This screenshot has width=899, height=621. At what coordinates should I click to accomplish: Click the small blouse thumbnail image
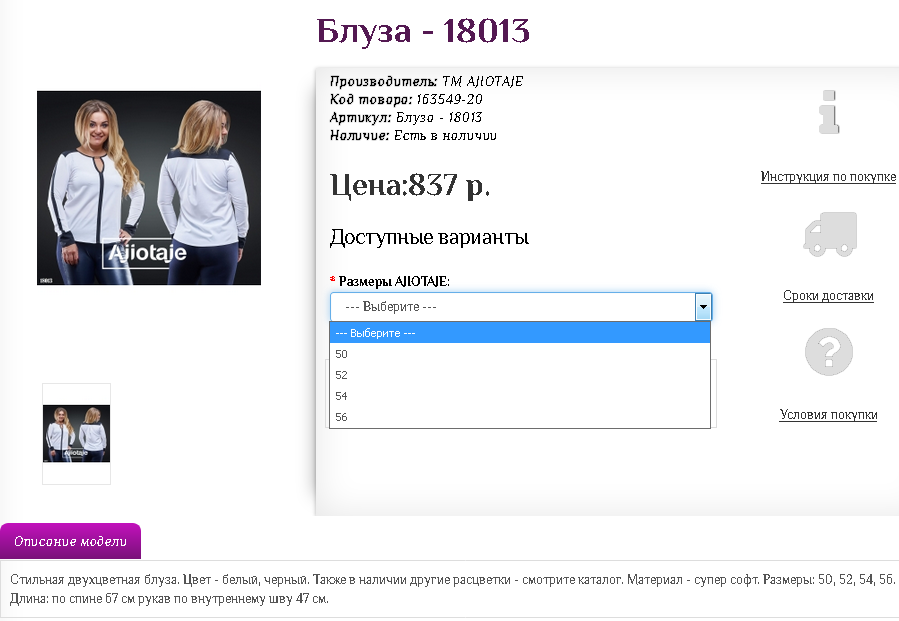[x=76, y=433]
